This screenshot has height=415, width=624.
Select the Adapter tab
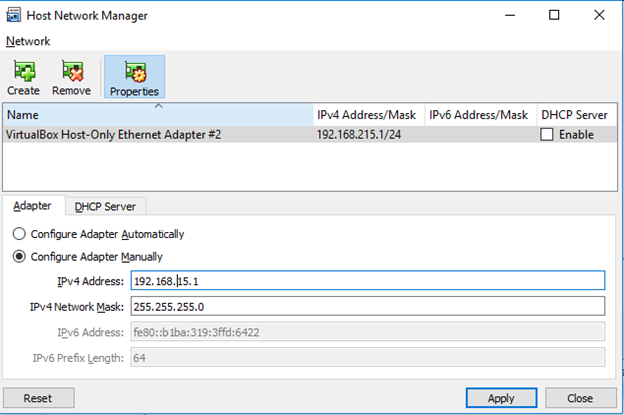pos(32,206)
